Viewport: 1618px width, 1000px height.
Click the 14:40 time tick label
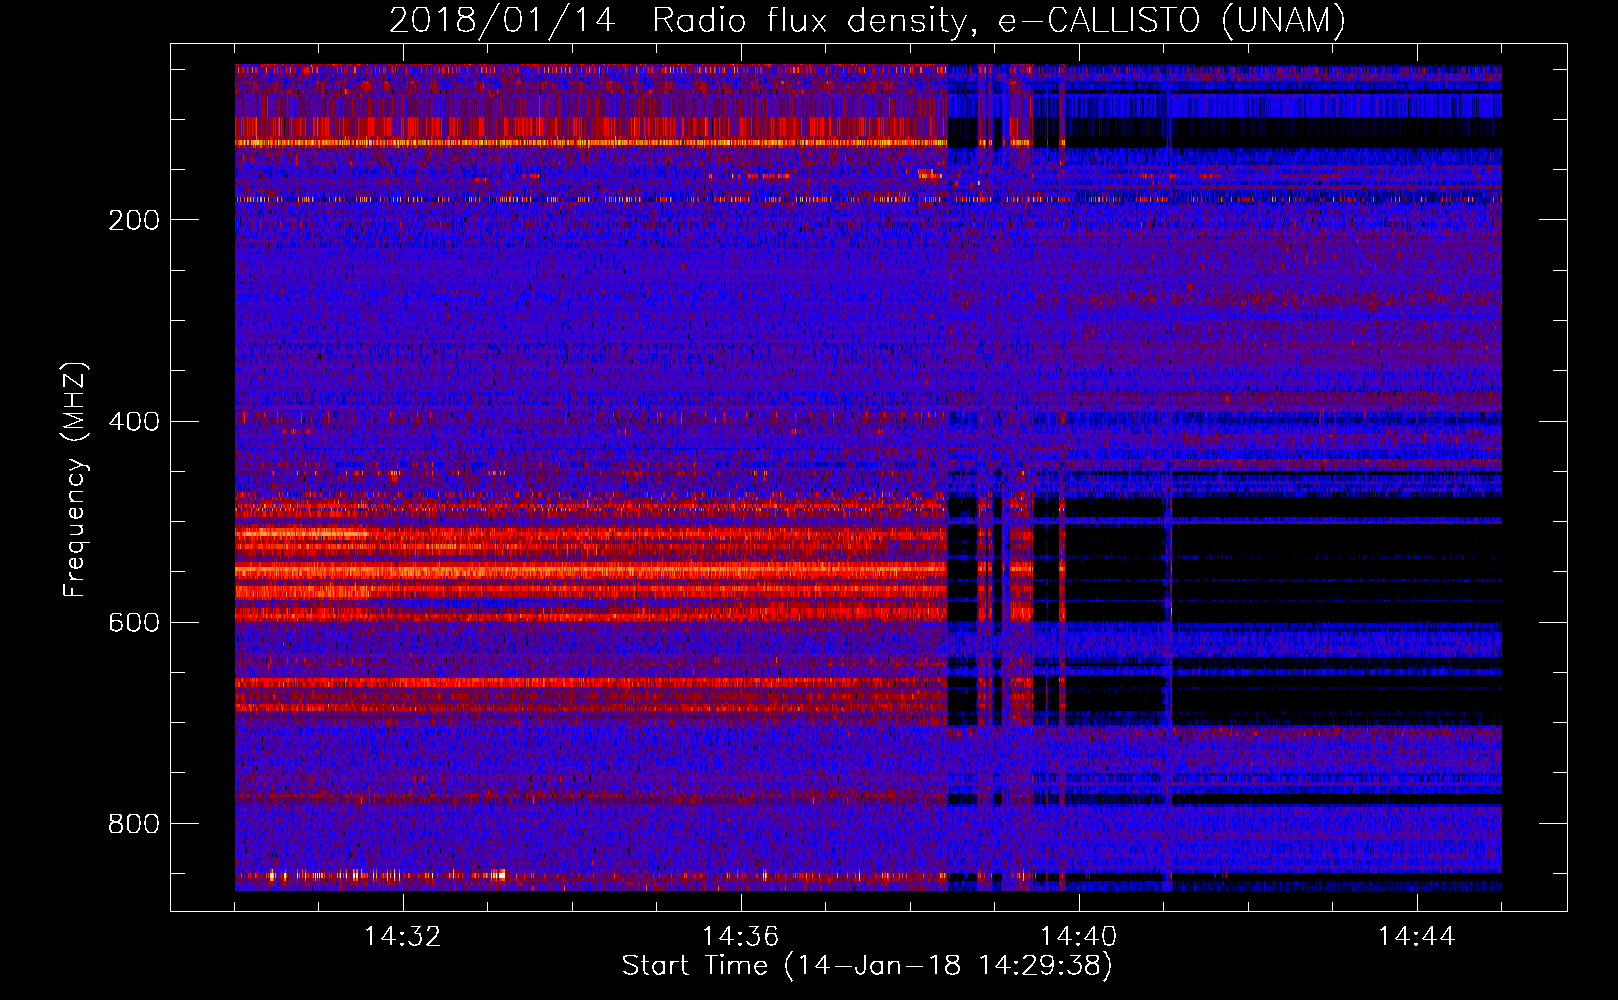(1078, 937)
